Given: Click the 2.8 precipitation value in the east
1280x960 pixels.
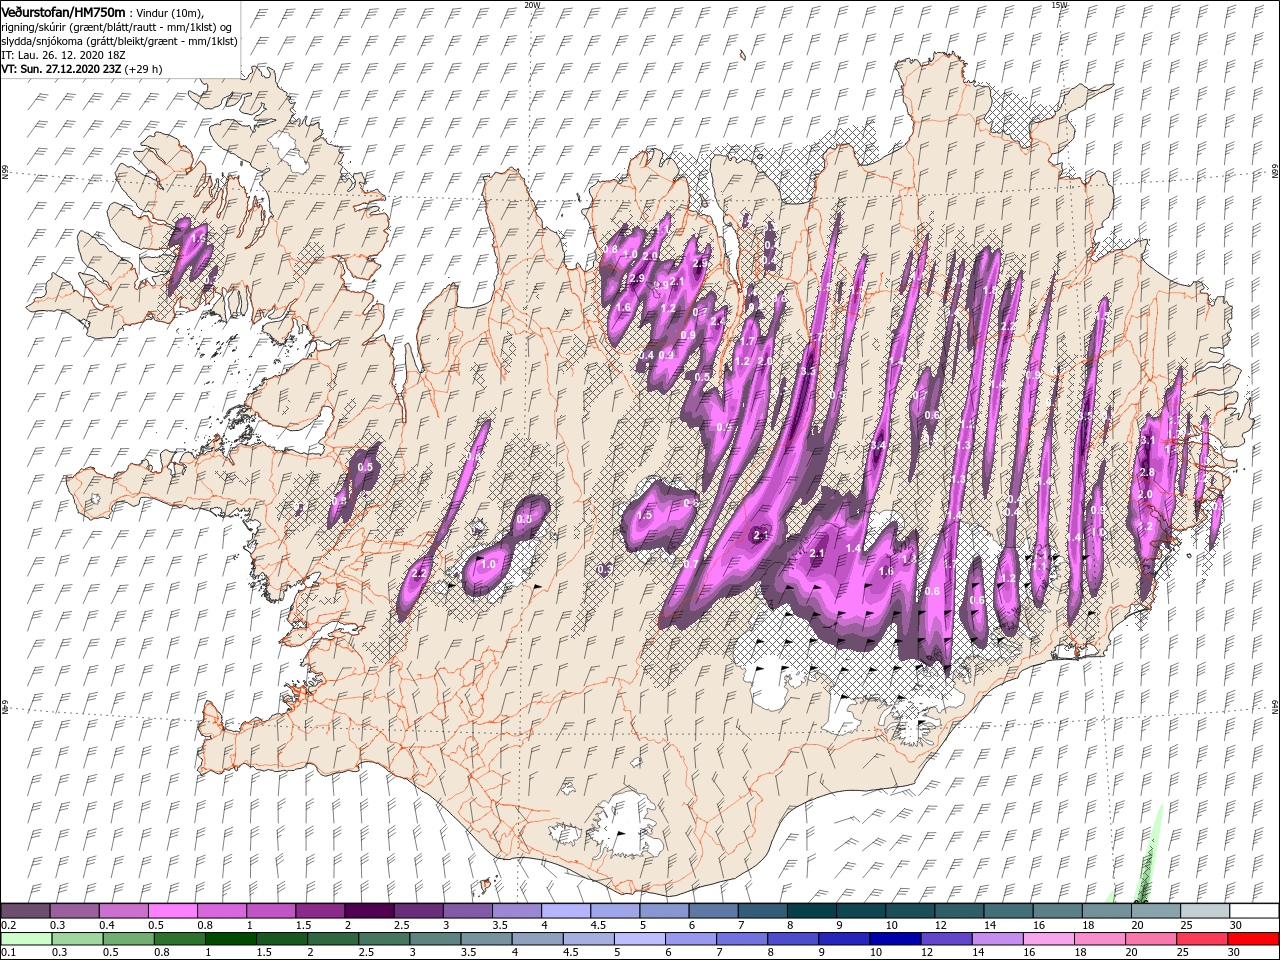Looking at the screenshot, I should [1146, 472].
